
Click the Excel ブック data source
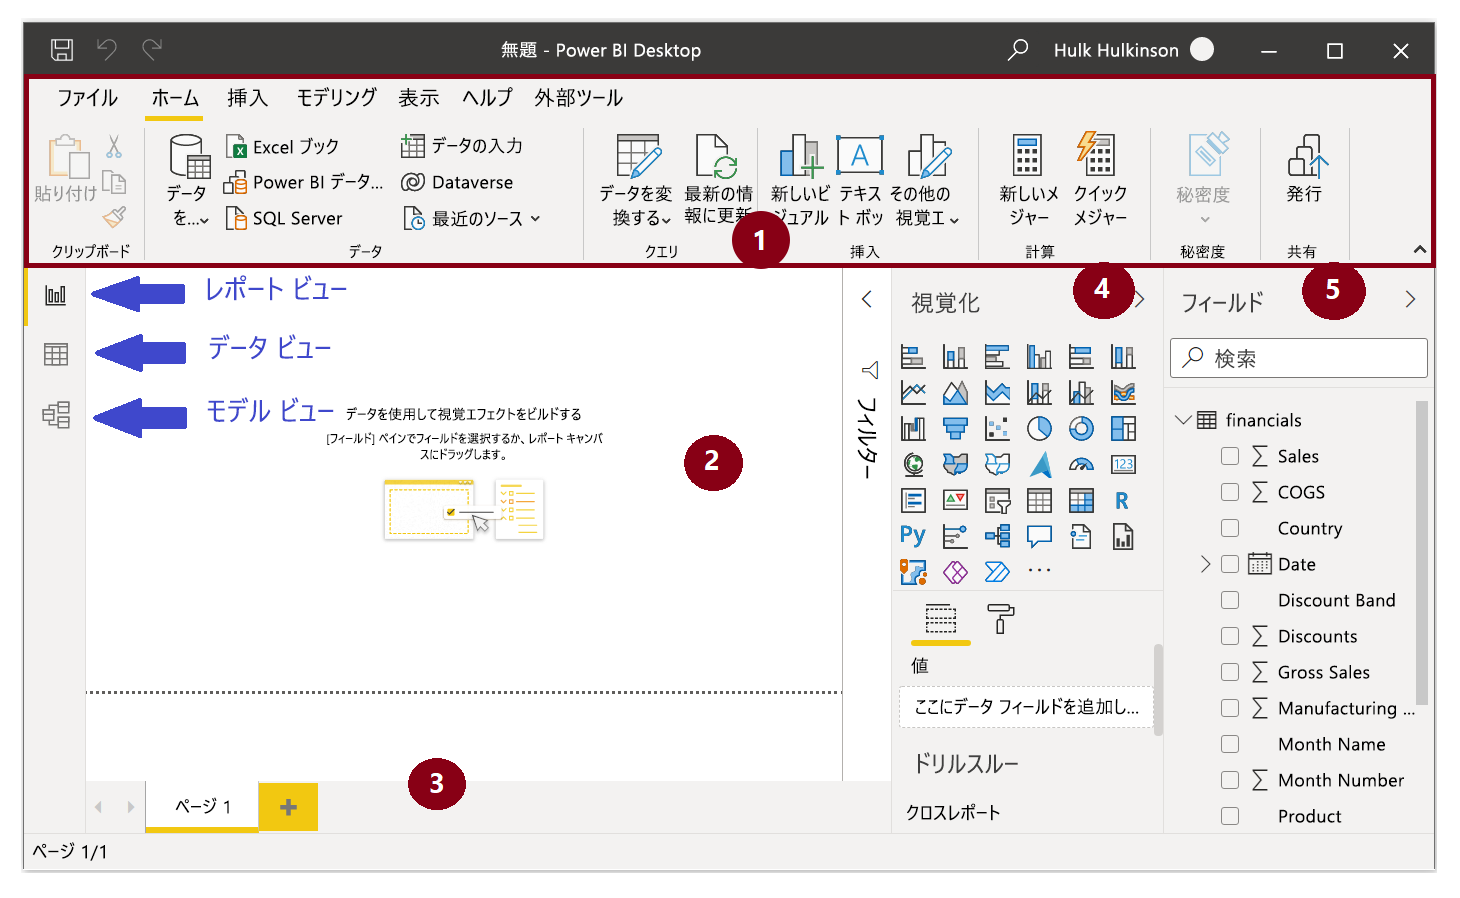point(282,147)
